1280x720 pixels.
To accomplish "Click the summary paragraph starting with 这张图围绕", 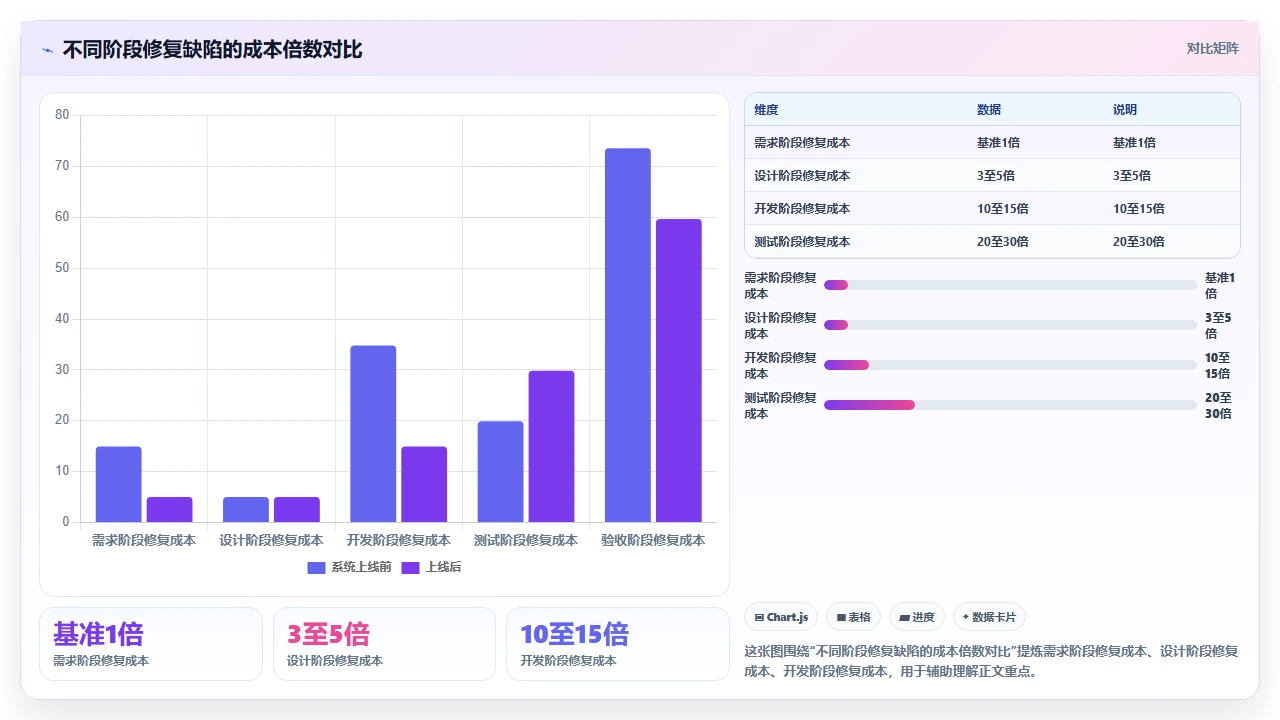I will click(992, 661).
